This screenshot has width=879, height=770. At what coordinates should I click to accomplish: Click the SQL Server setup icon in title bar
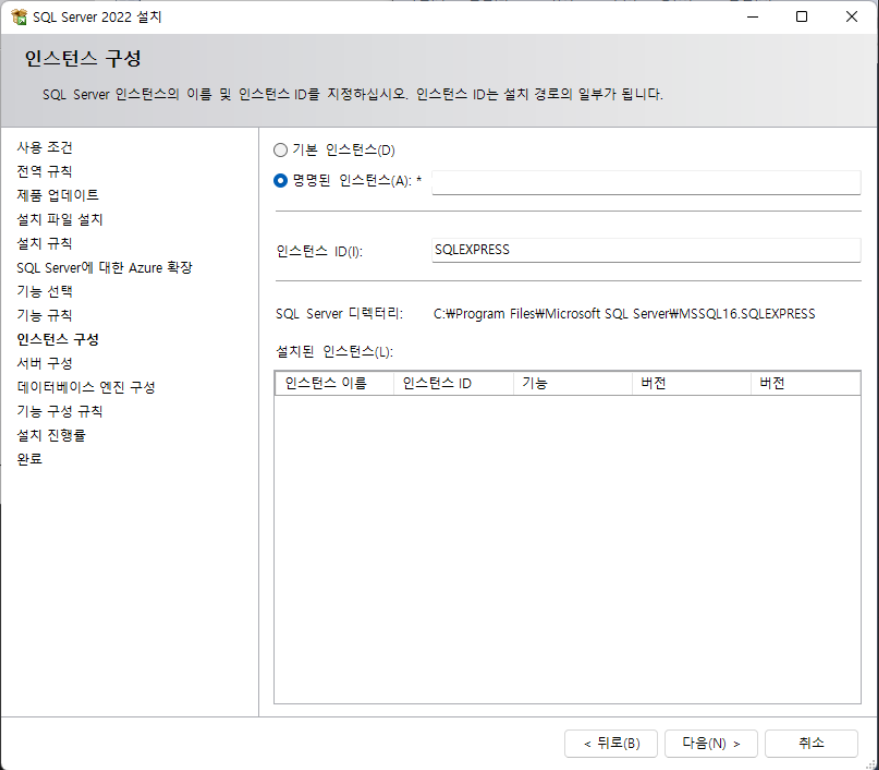(19, 17)
